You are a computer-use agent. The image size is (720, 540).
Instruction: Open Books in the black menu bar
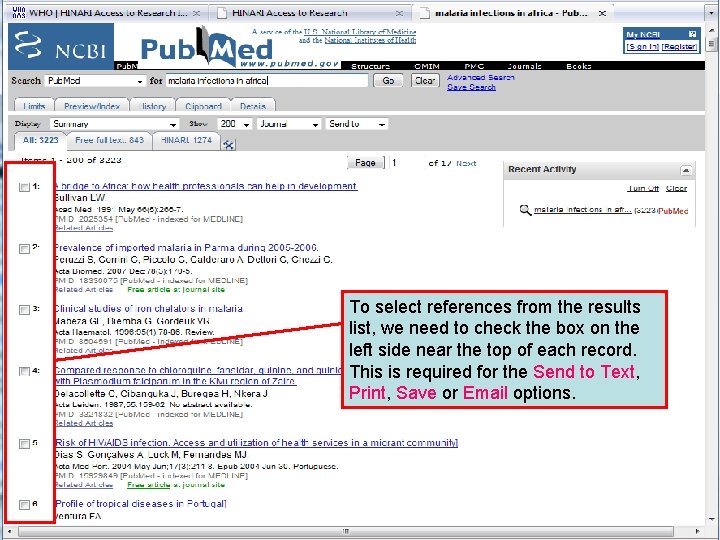(x=579, y=66)
